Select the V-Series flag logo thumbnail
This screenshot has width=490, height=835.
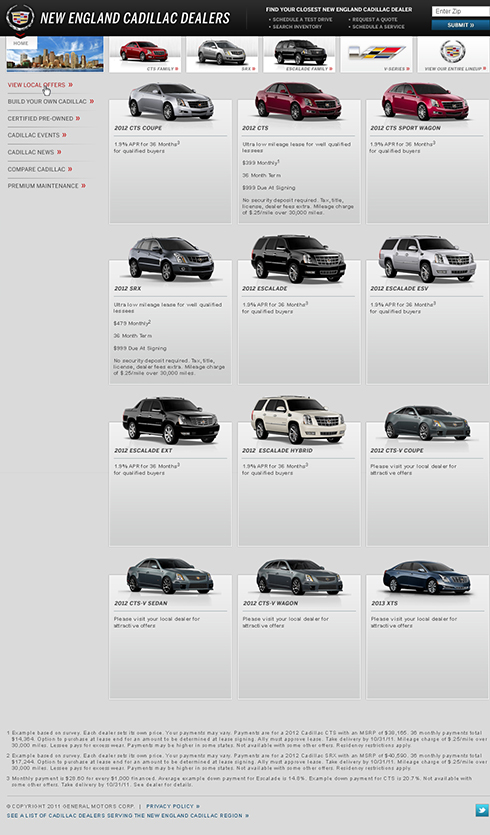(x=377, y=54)
